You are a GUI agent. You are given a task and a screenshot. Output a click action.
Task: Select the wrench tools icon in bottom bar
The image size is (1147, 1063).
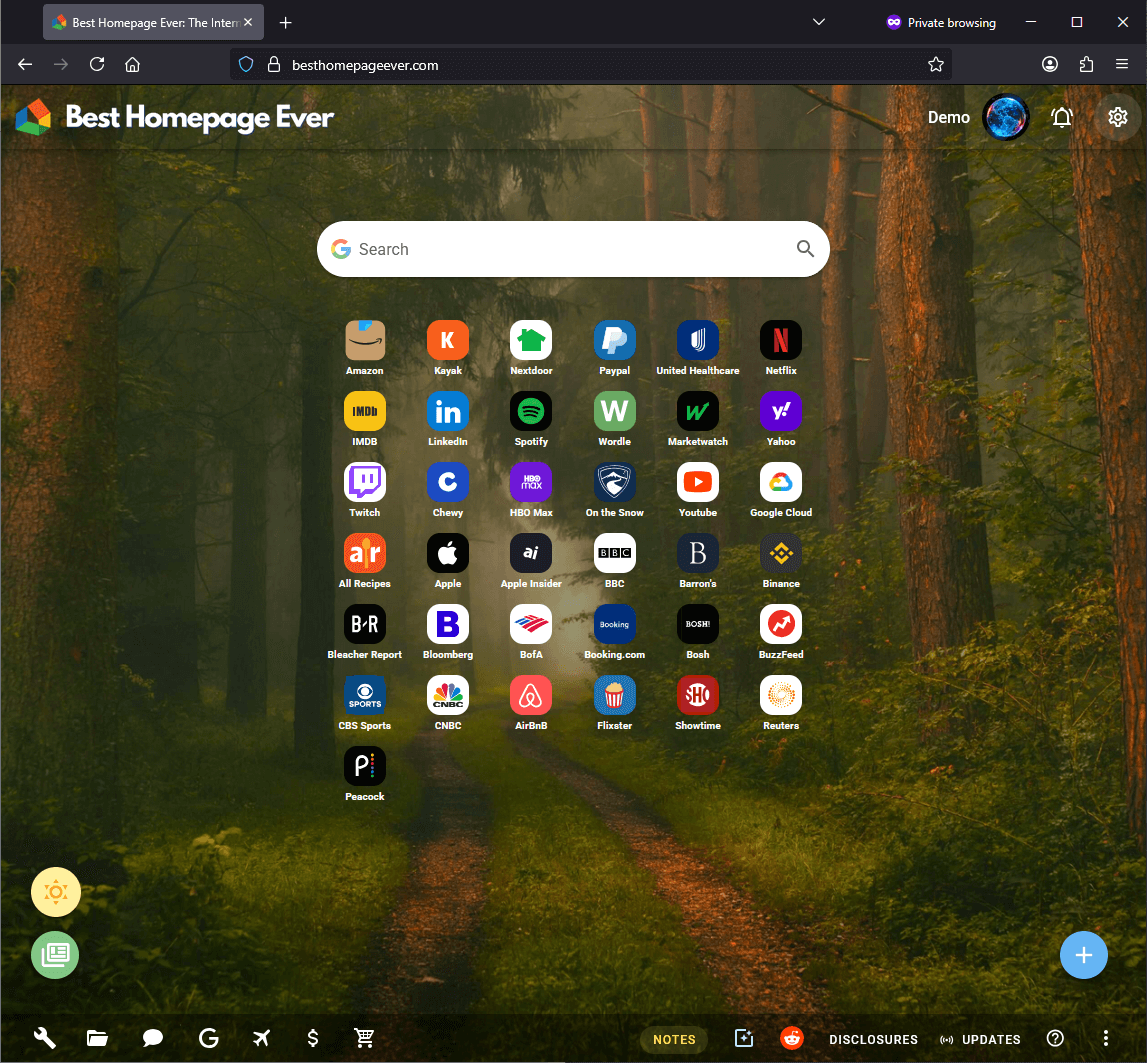coord(44,1038)
